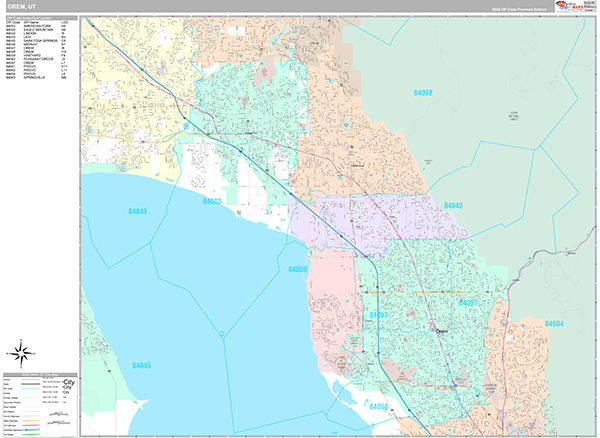This screenshot has height=438, width=600.
Task: Select the Springville row in ZIP index
Action: pos(39,77)
